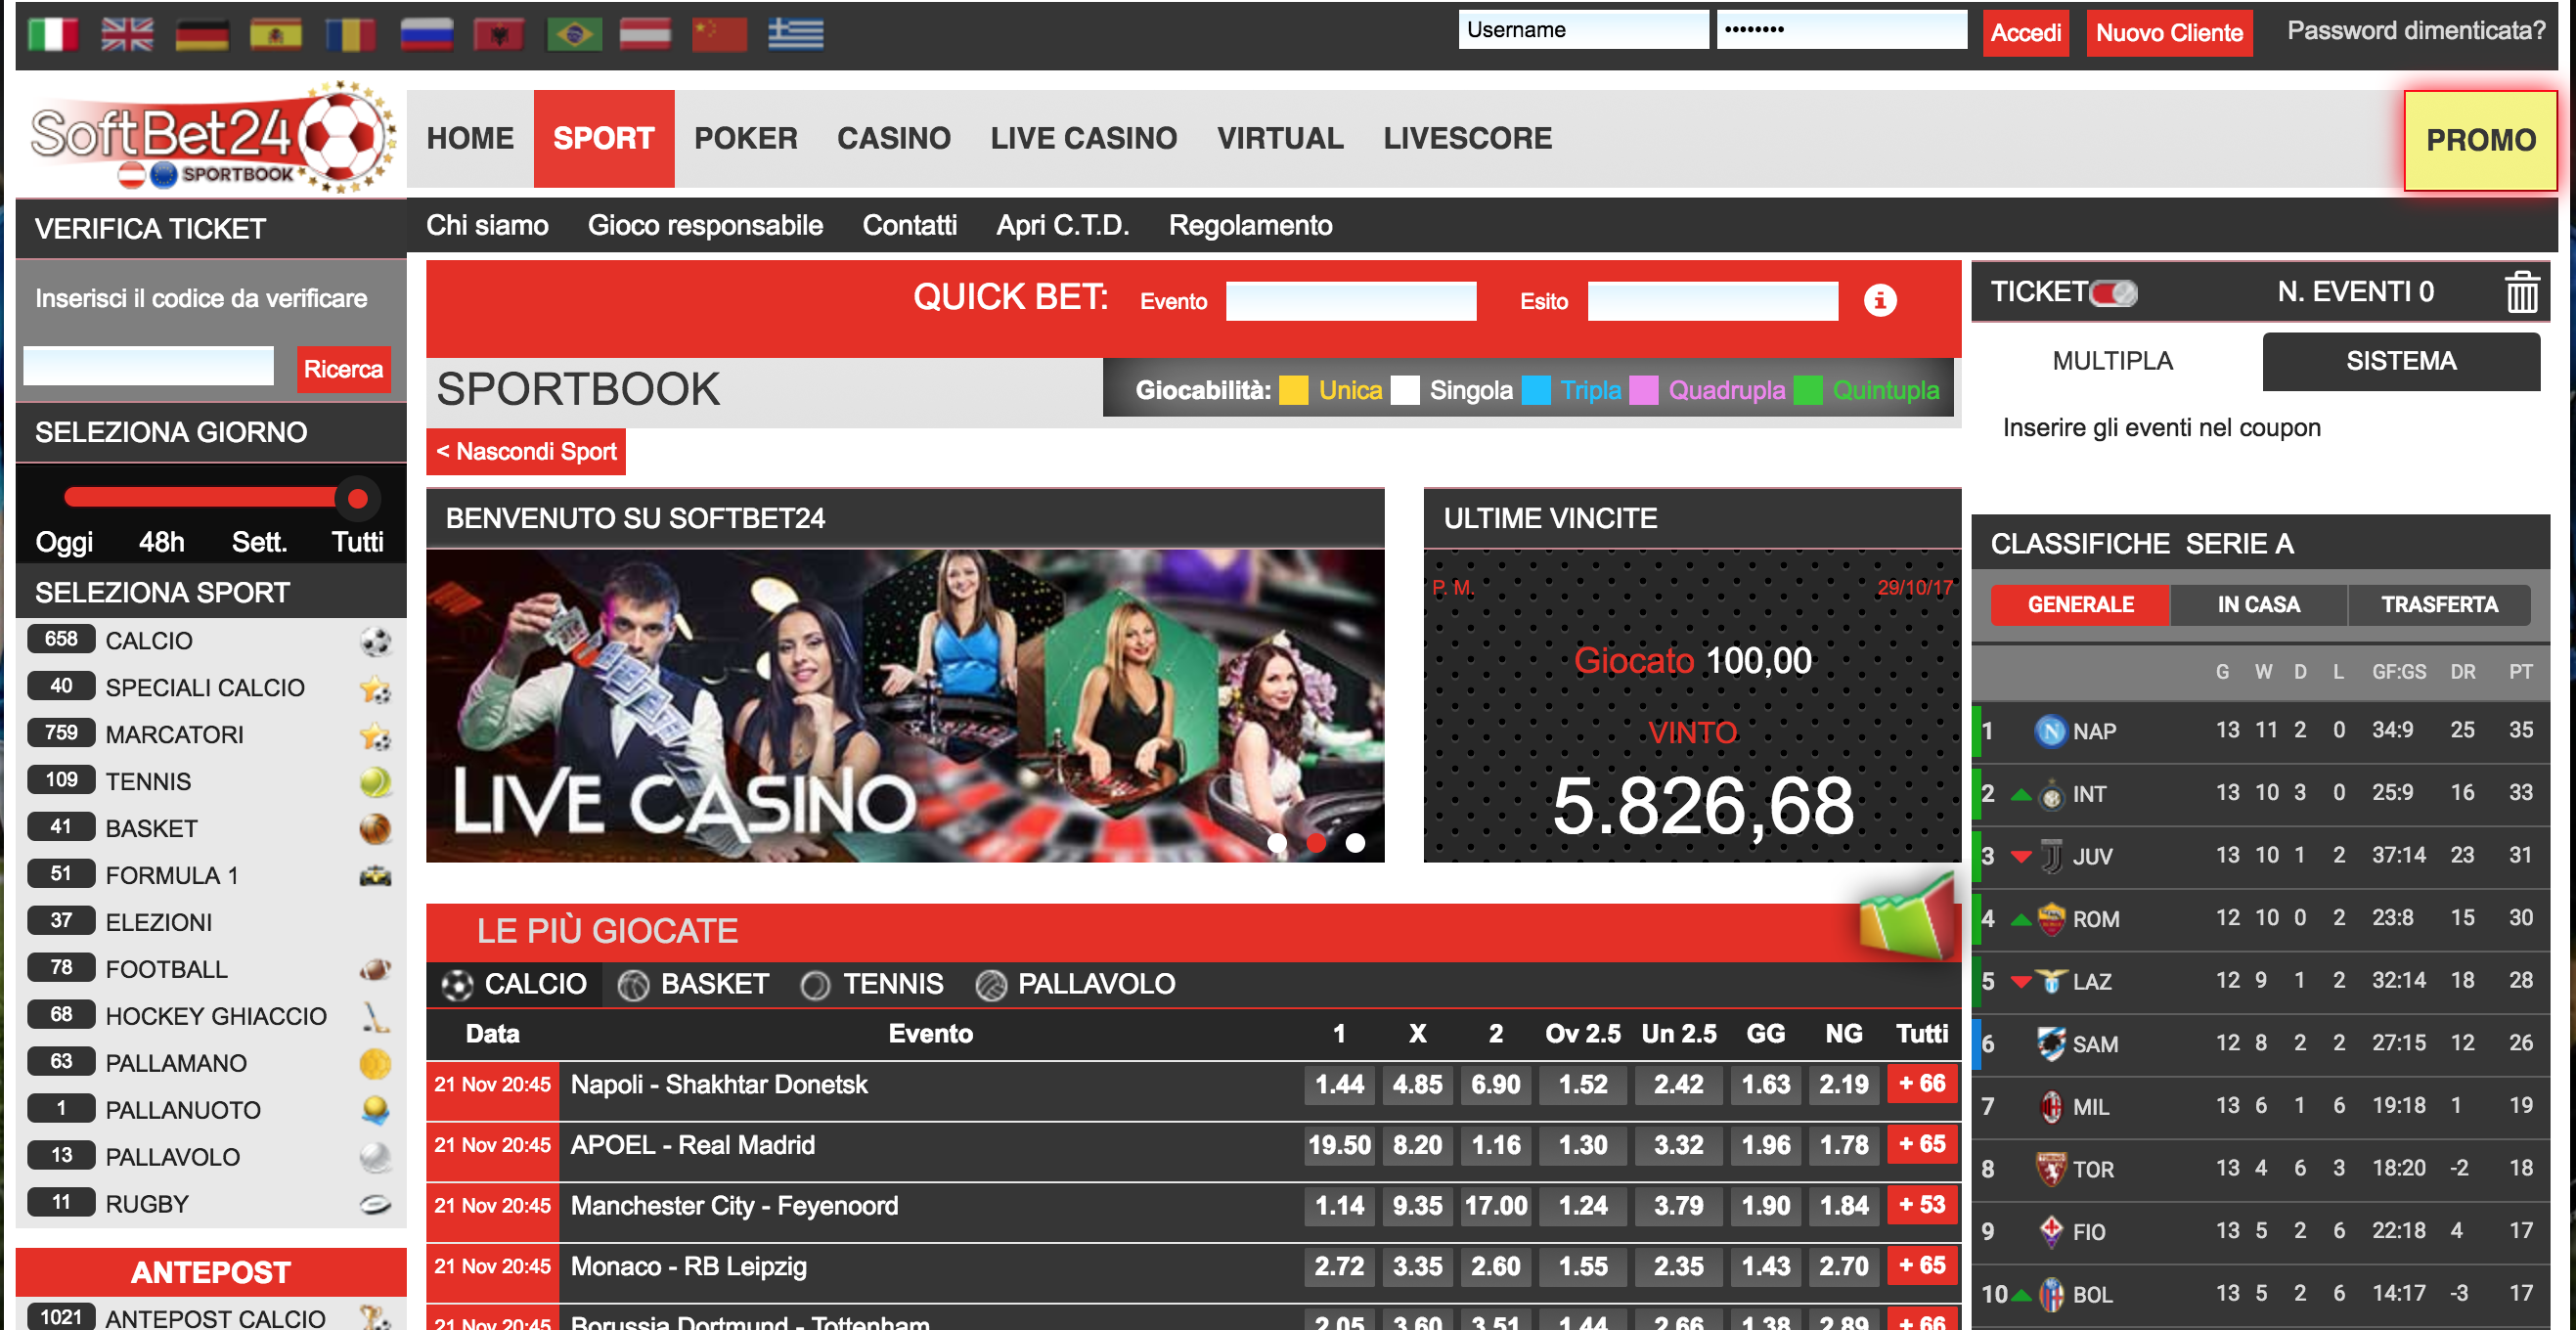This screenshot has width=2576, height=1330.
Task: Empty the ticket with the trash icon
Action: pyautogui.click(x=2522, y=292)
